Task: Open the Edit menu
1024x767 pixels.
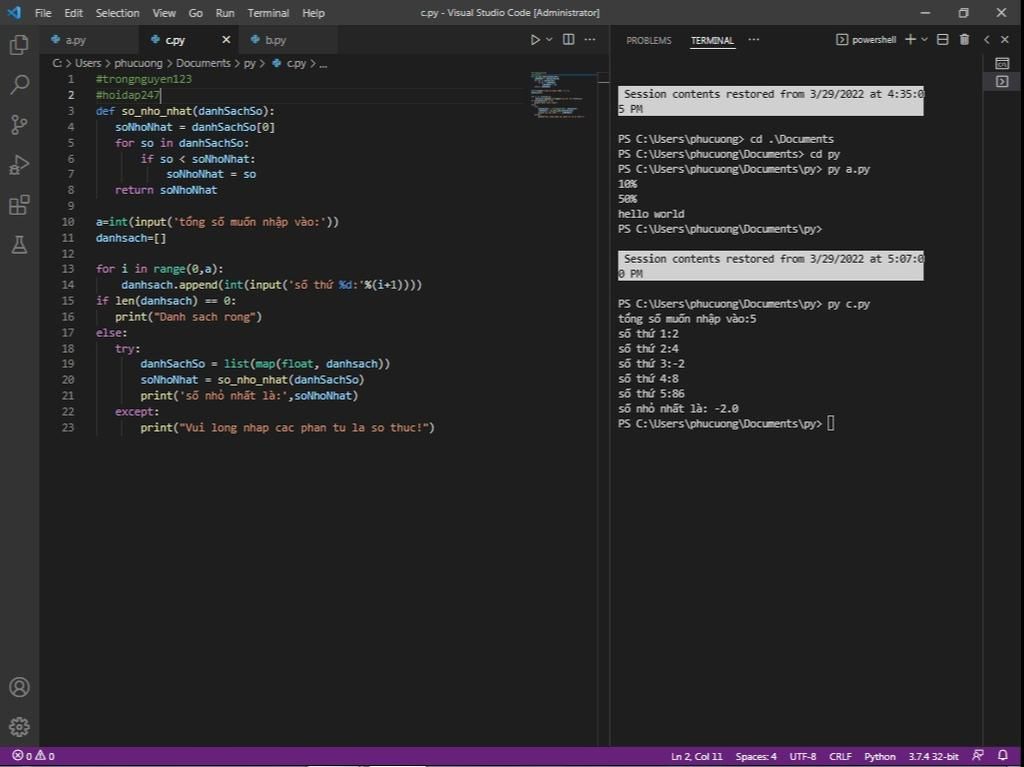Action: pyautogui.click(x=73, y=12)
